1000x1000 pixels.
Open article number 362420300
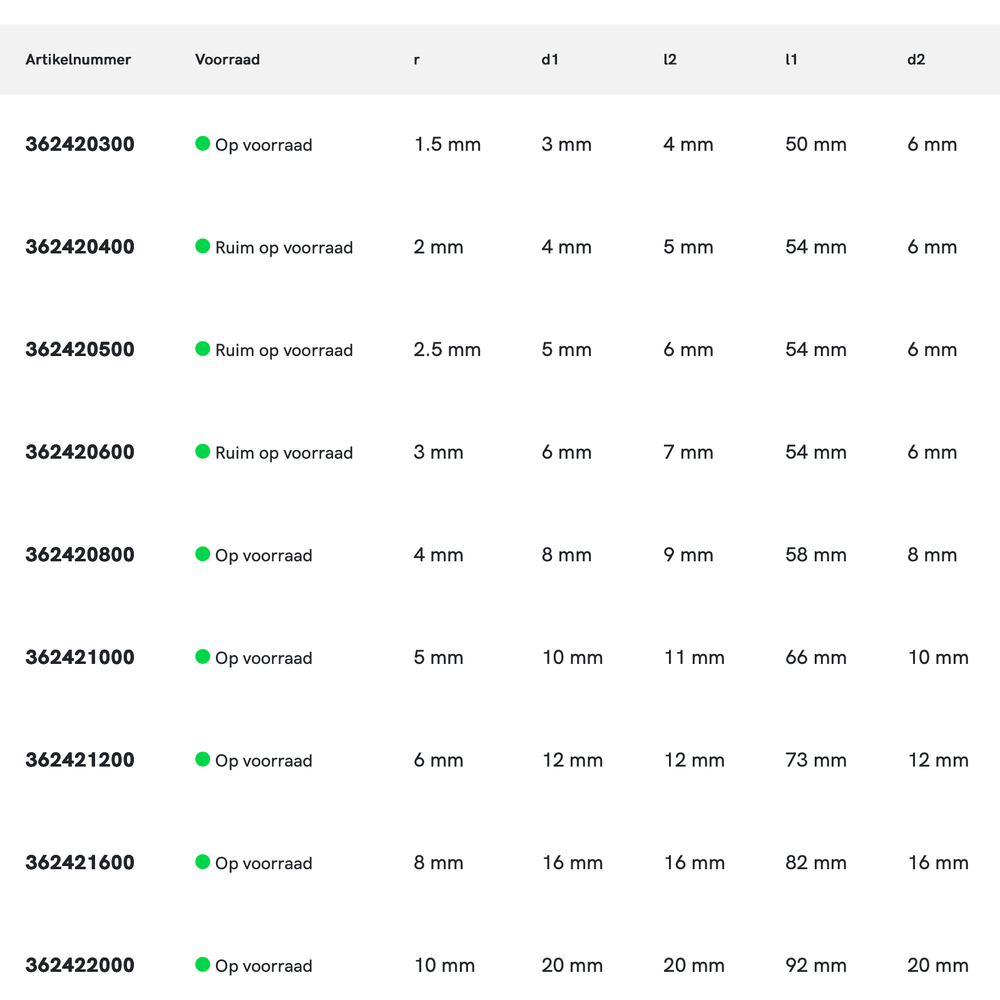point(80,145)
